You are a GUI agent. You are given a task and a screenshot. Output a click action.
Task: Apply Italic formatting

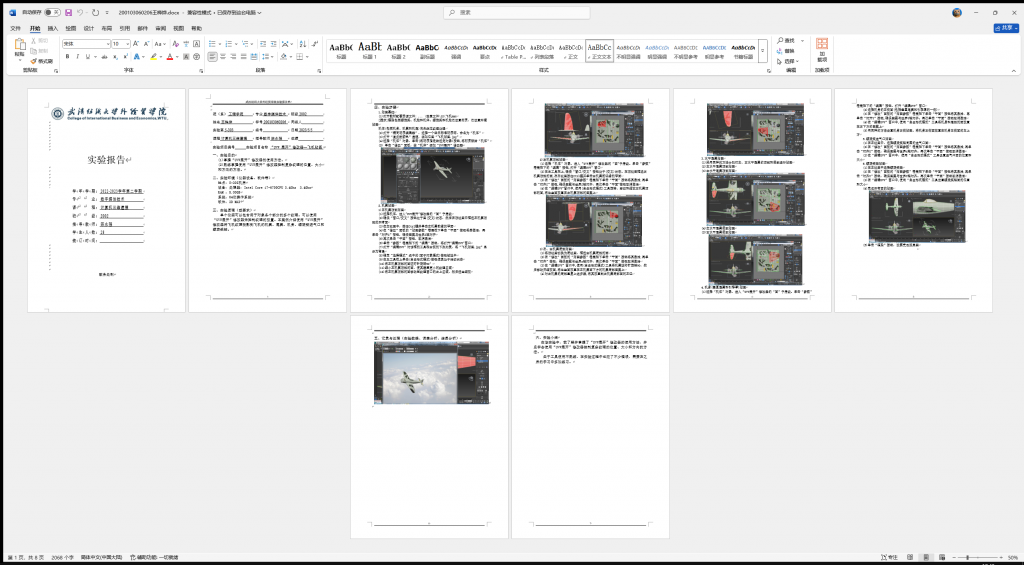pos(78,57)
